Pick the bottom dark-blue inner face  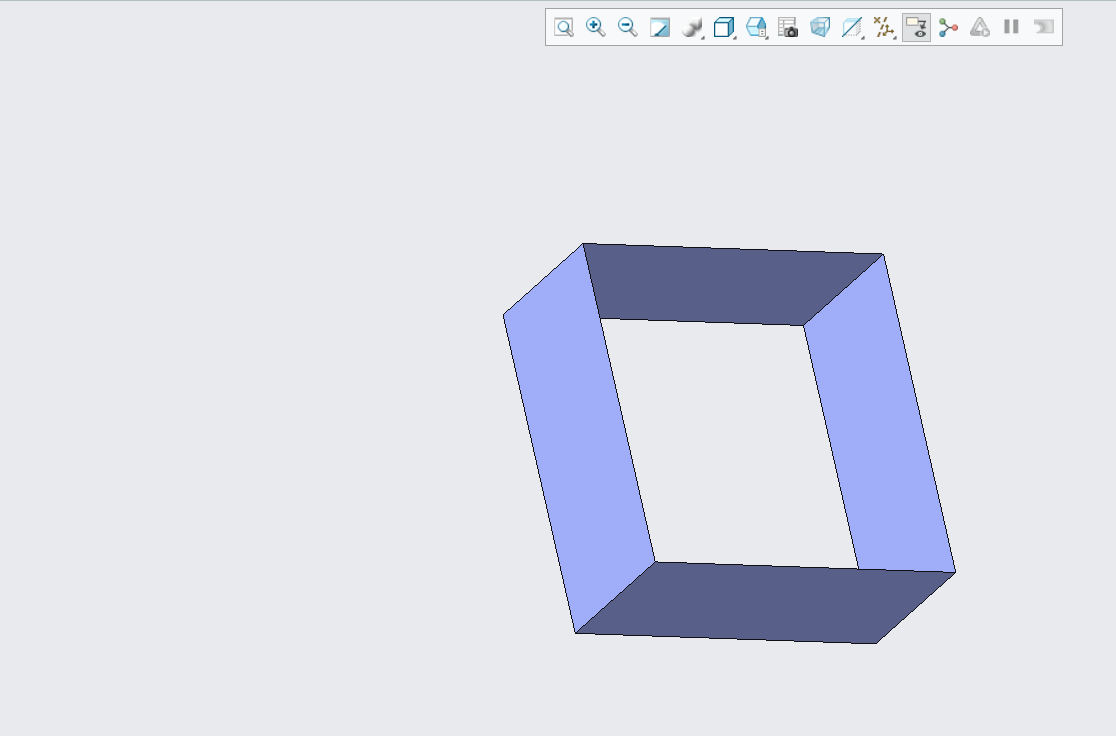click(x=765, y=602)
